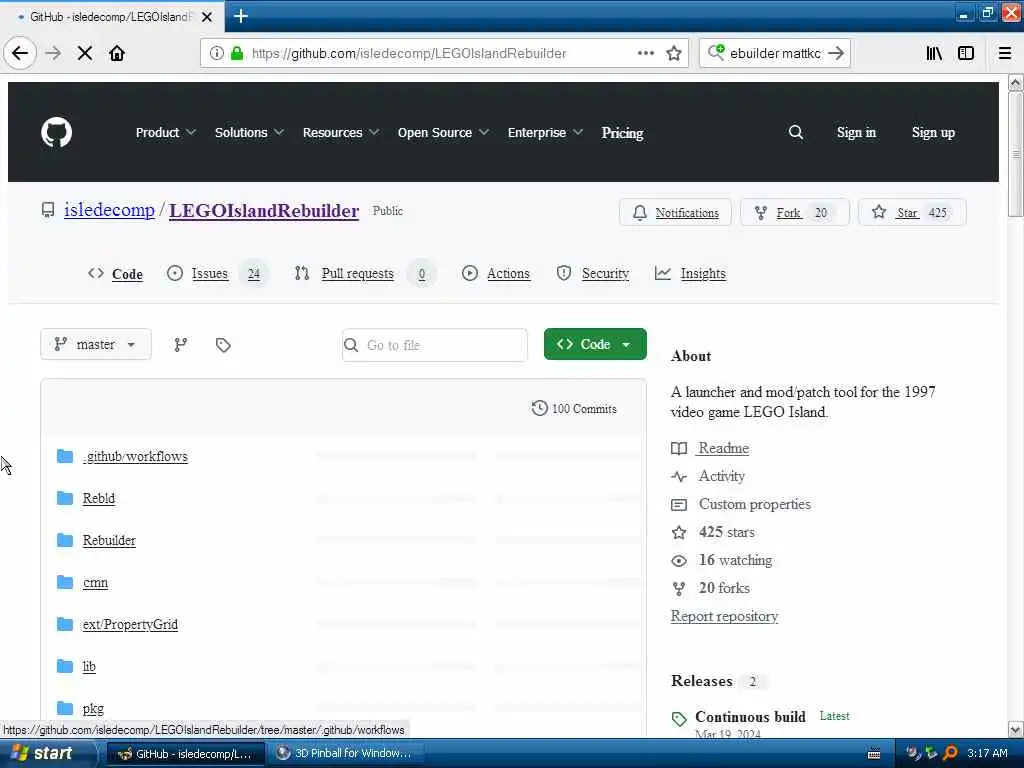Open the green Code dropdown button
The width and height of the screenshot is (1024, 768).
(x=595, y=344)
